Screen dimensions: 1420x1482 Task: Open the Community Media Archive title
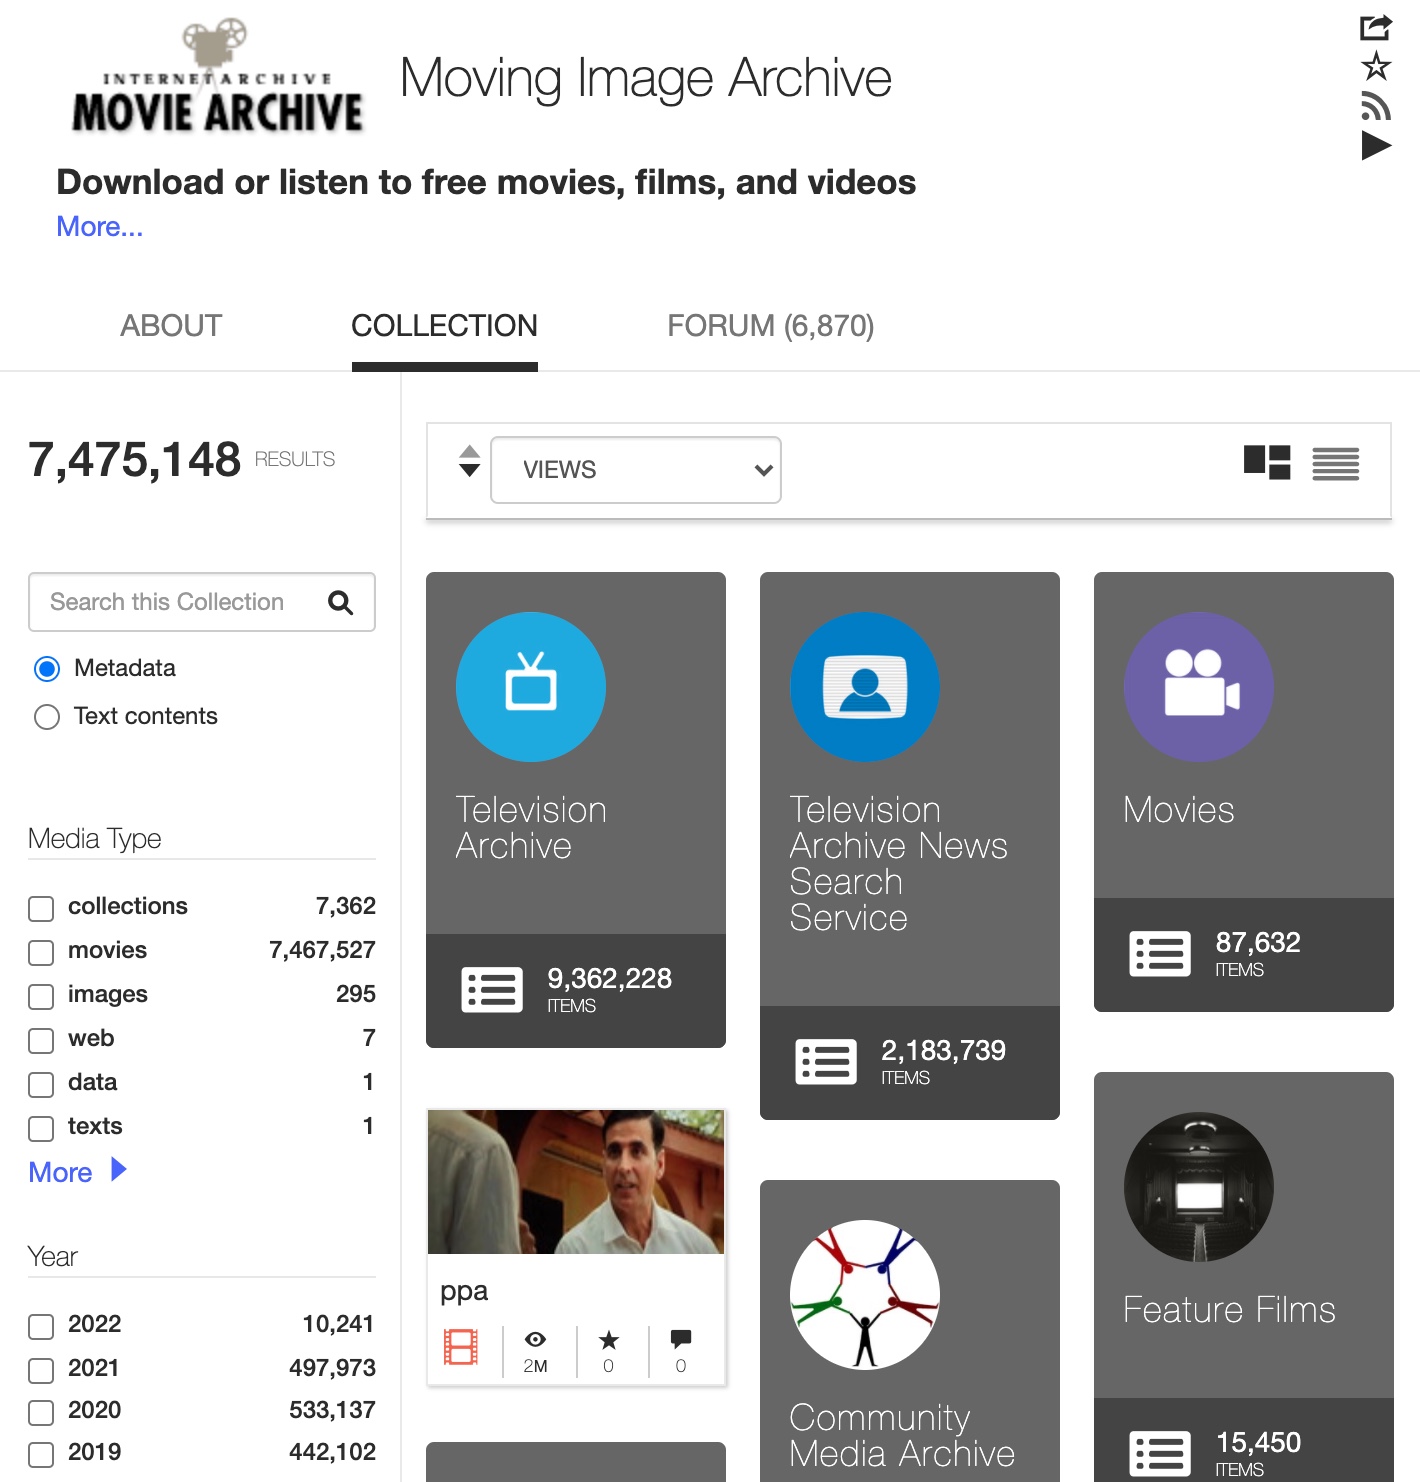tap(902, 1436)
